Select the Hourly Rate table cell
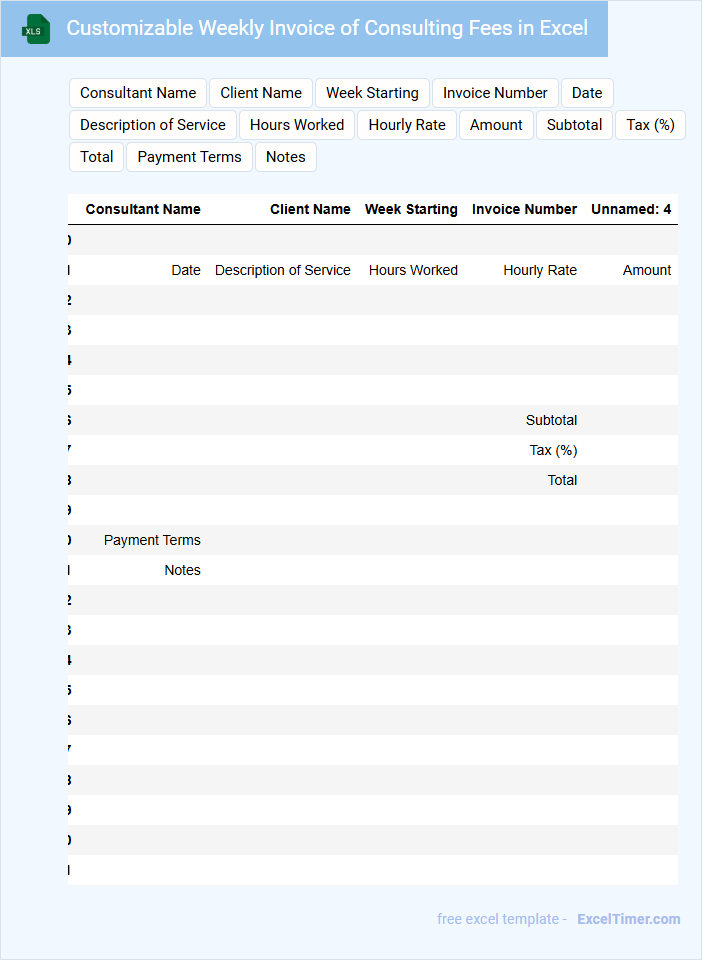 point(540,270)
